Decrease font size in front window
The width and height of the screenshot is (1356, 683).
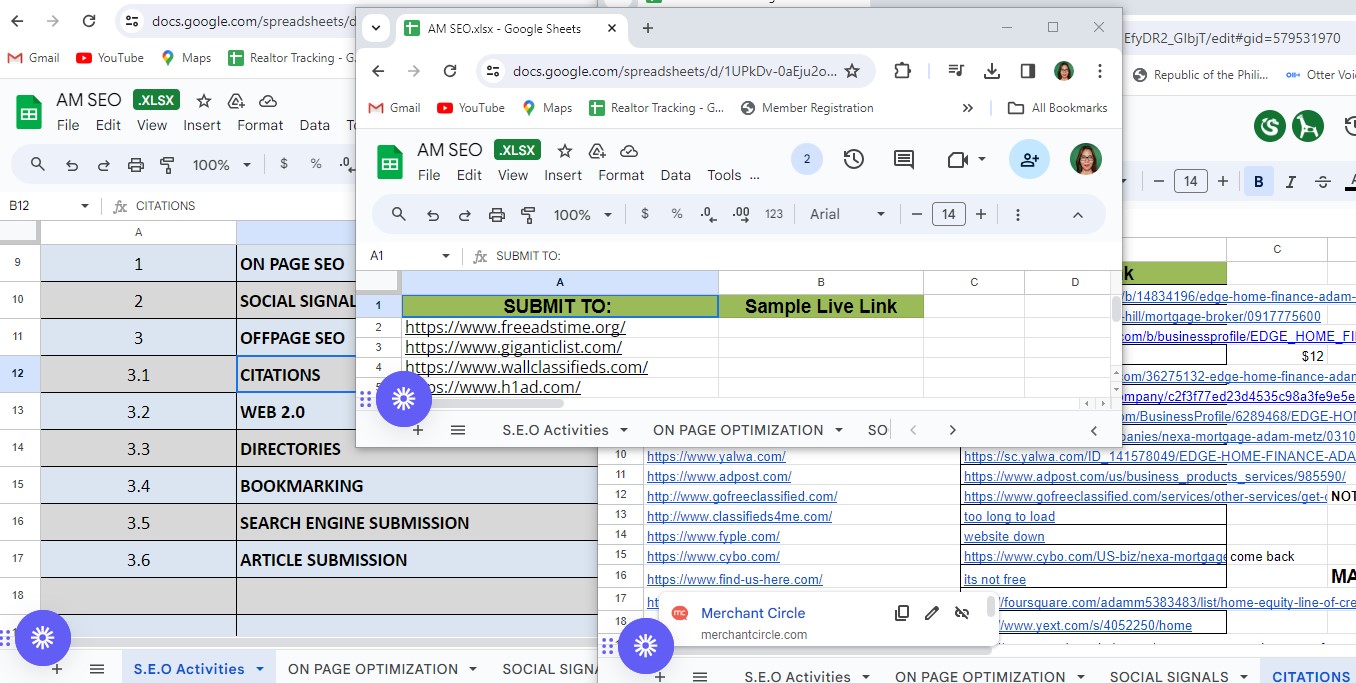coord(916,214)
